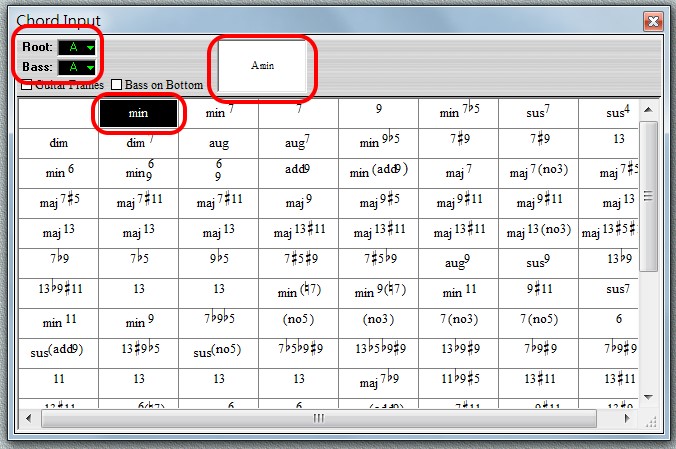
Task: Select the highlighted min chord cell
Action: (x=138, y=113)
